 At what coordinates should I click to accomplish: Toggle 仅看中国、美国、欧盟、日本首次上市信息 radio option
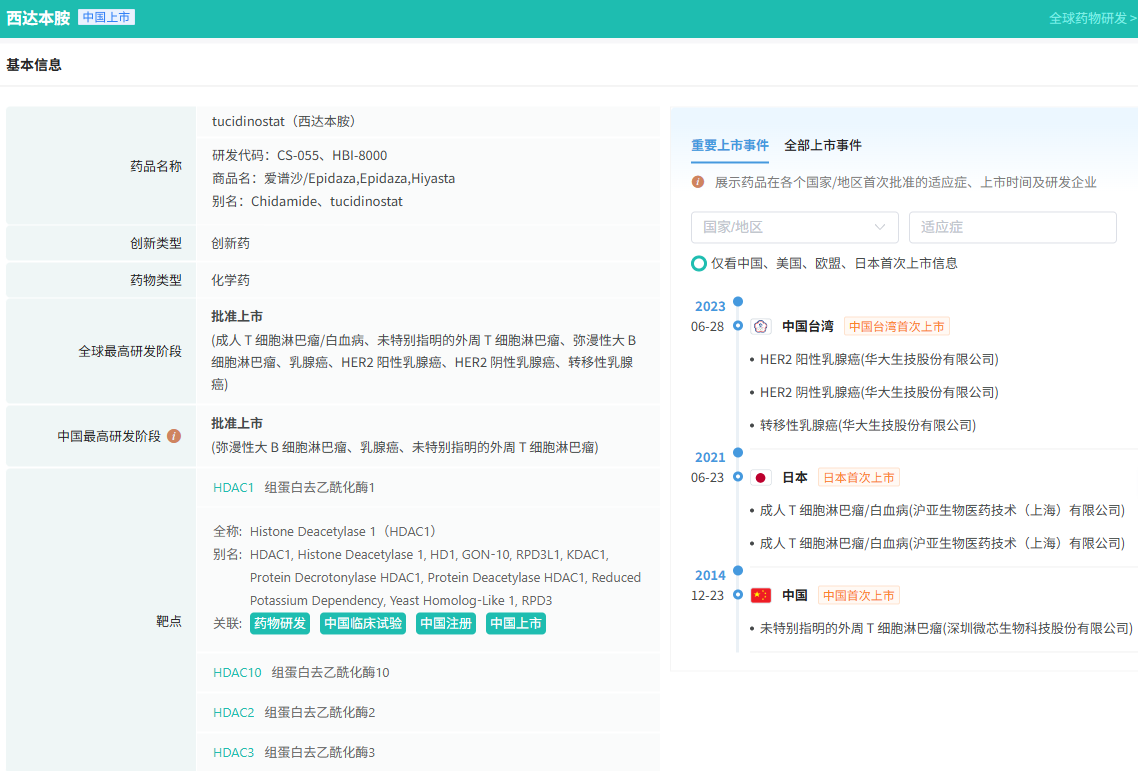click(698, 263)
